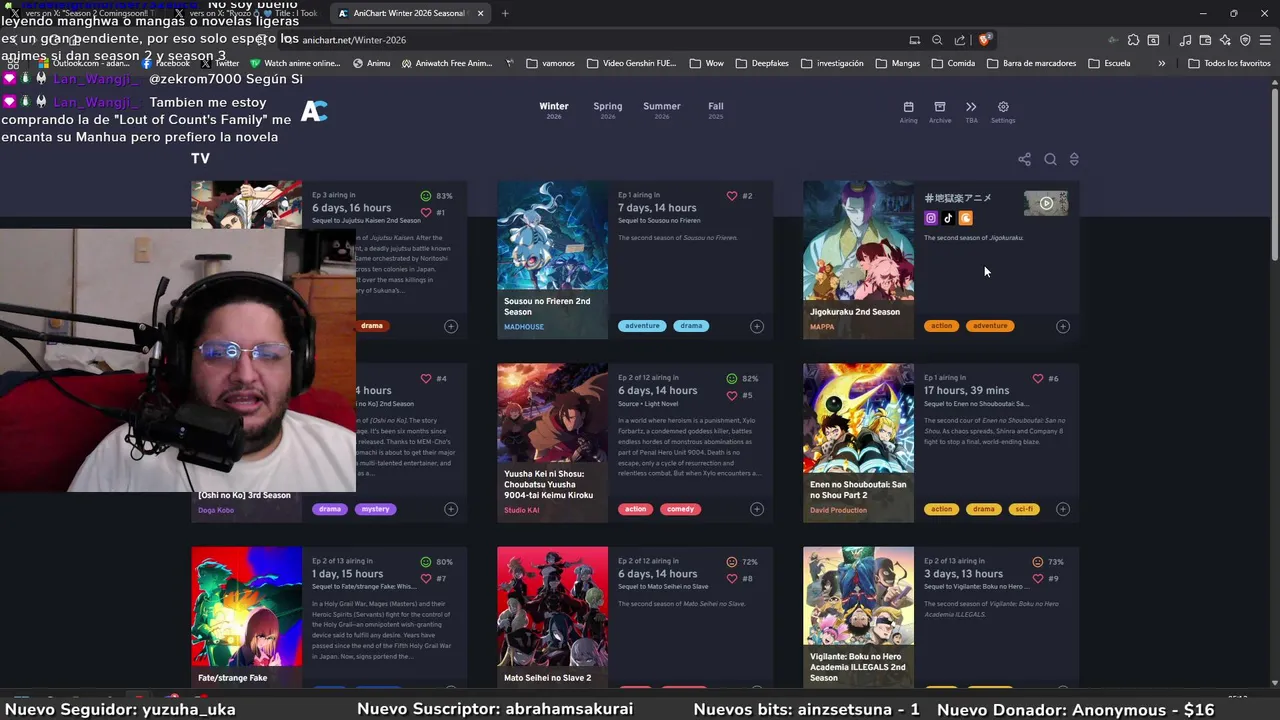
Task: Toggle favorite heart ranked #2 on Frieren
Action: click(732, 196)
